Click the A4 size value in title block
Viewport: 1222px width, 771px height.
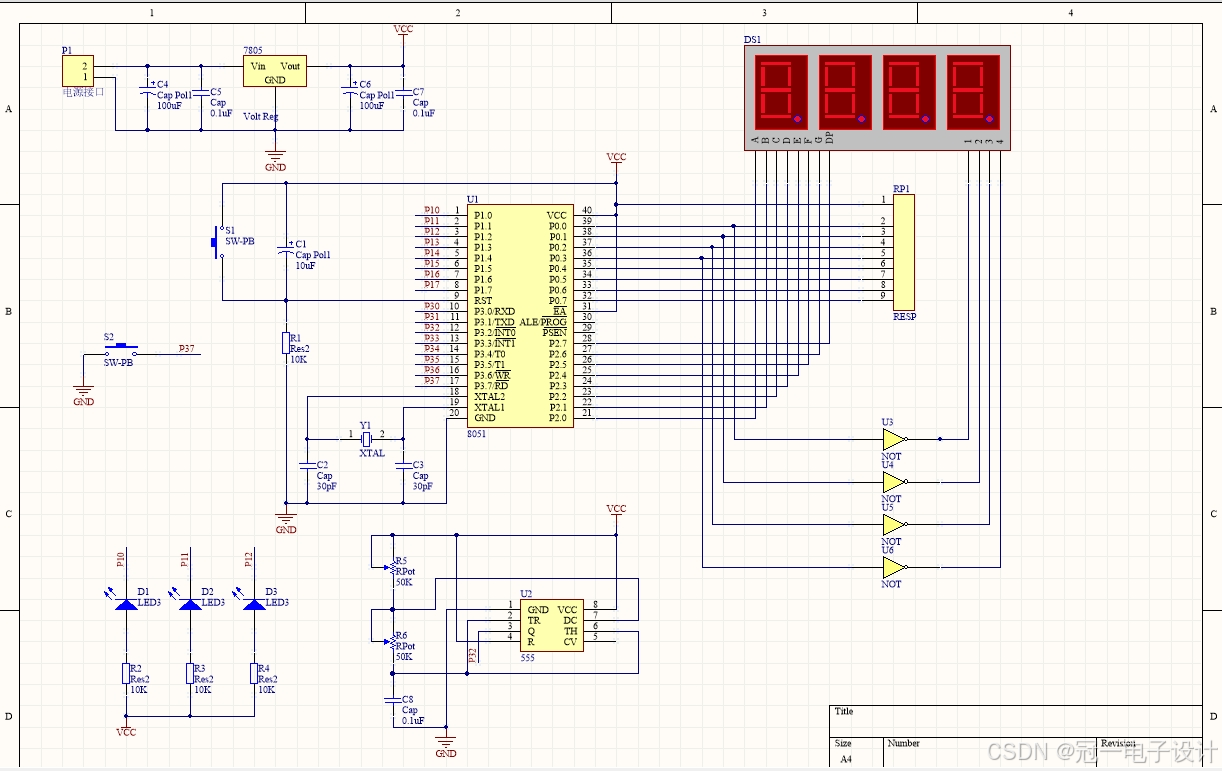[x=845, y=759]
